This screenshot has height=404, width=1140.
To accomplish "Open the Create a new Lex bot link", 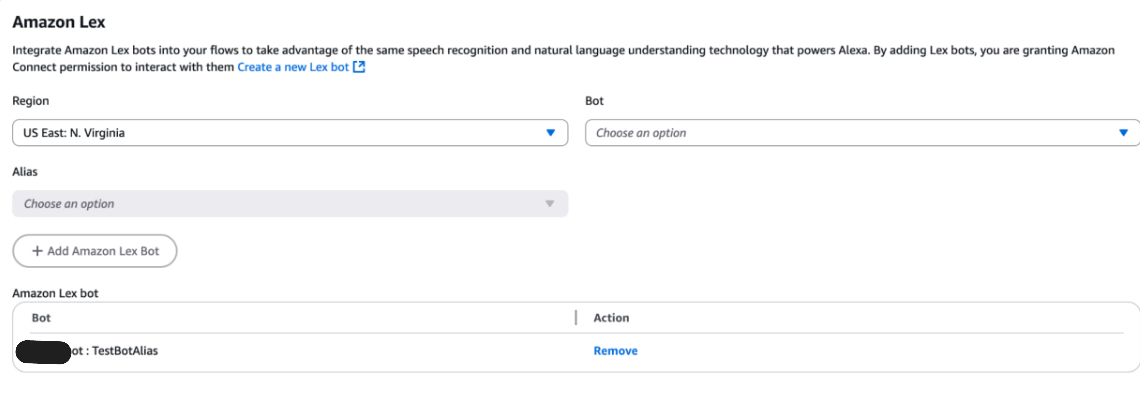I will pos(293,67).
